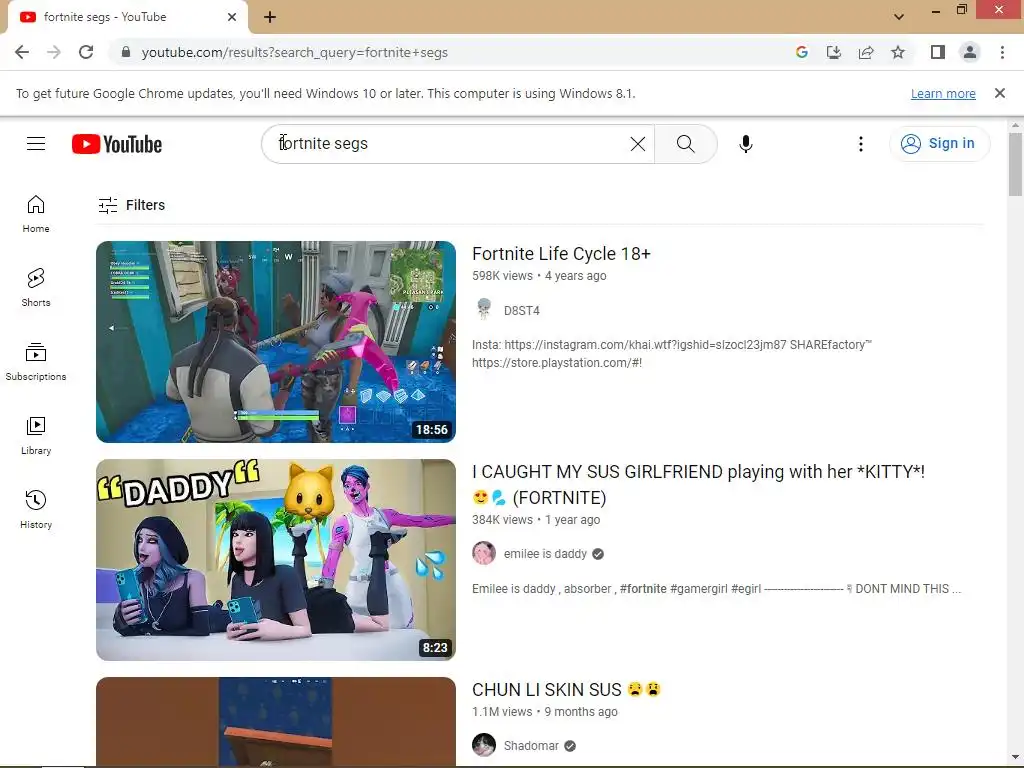Click the Shadomar channel avatar
This screenshot has height=768, width=1024.
[484, 744]
